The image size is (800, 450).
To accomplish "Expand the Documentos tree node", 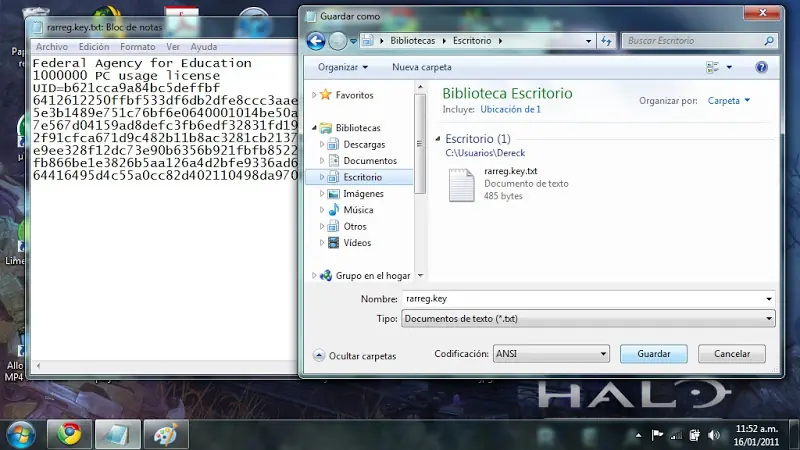I will pos(321,161).
